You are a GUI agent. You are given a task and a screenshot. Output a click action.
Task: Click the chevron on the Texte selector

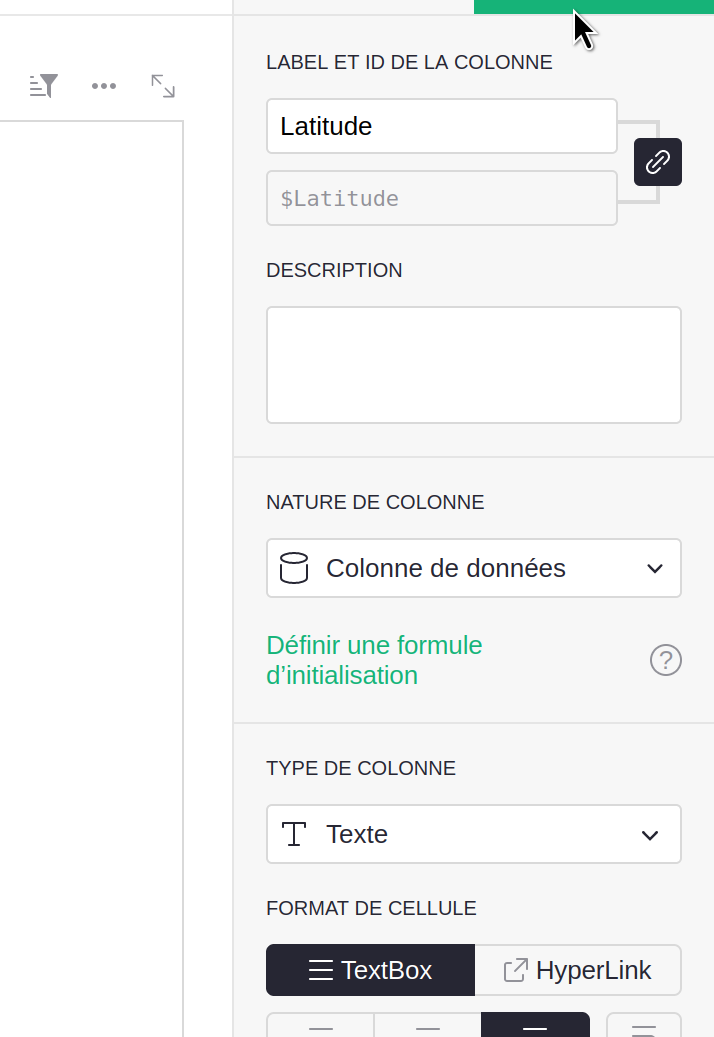pos(651,835)
